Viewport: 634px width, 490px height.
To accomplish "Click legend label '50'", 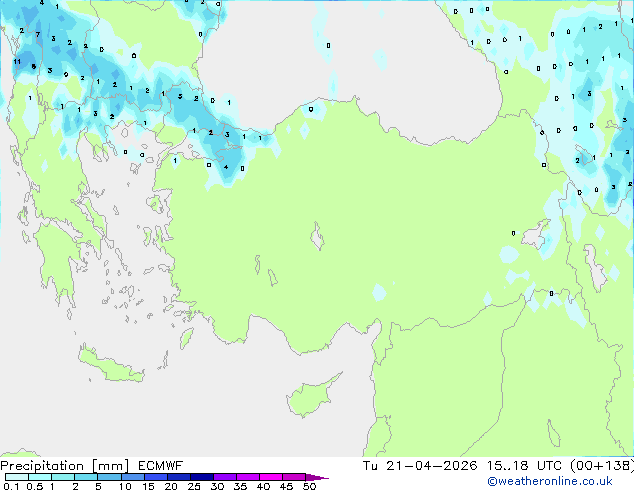I will tap(309, 486).
